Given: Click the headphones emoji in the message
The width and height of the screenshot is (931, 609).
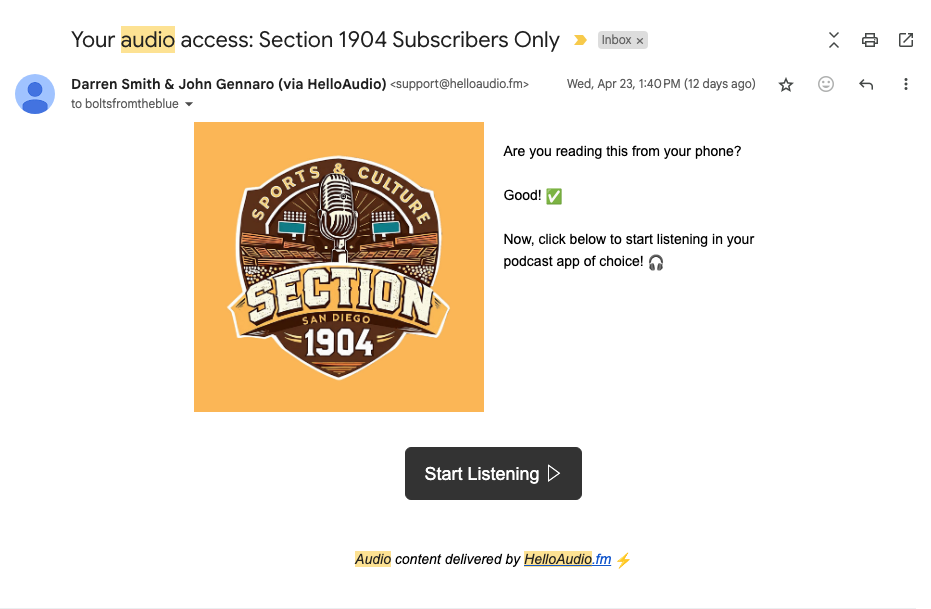Looking at the screenshot, I should tap(656, 262).
